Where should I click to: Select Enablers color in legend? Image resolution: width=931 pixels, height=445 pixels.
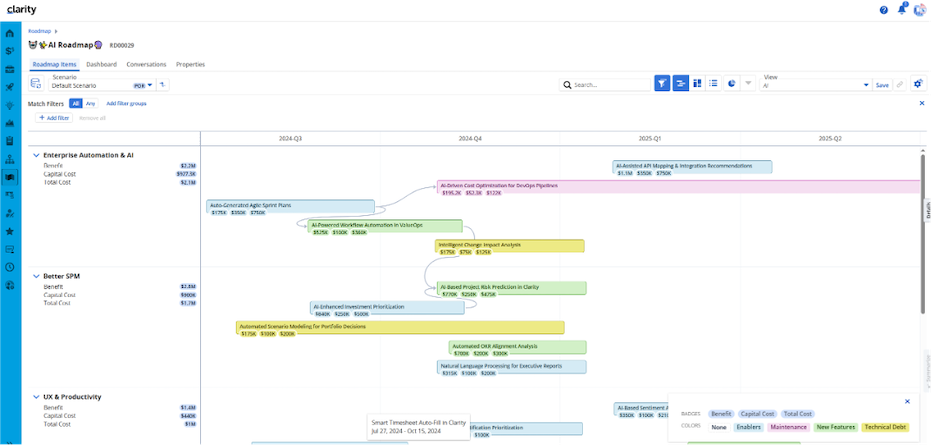748,427
